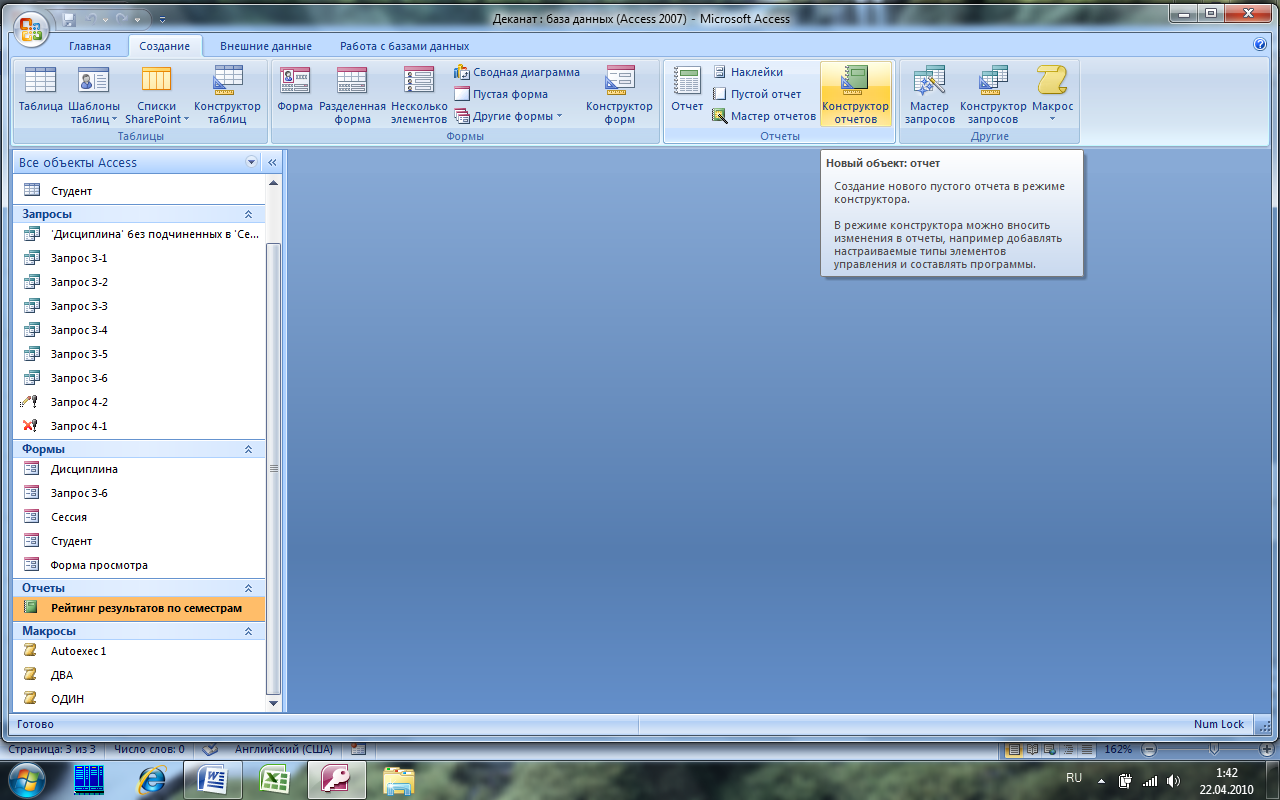Screen dimensions: 1280x800
Task: Open Списки SharePoint dropdown
Action: [x=157, y=95]
